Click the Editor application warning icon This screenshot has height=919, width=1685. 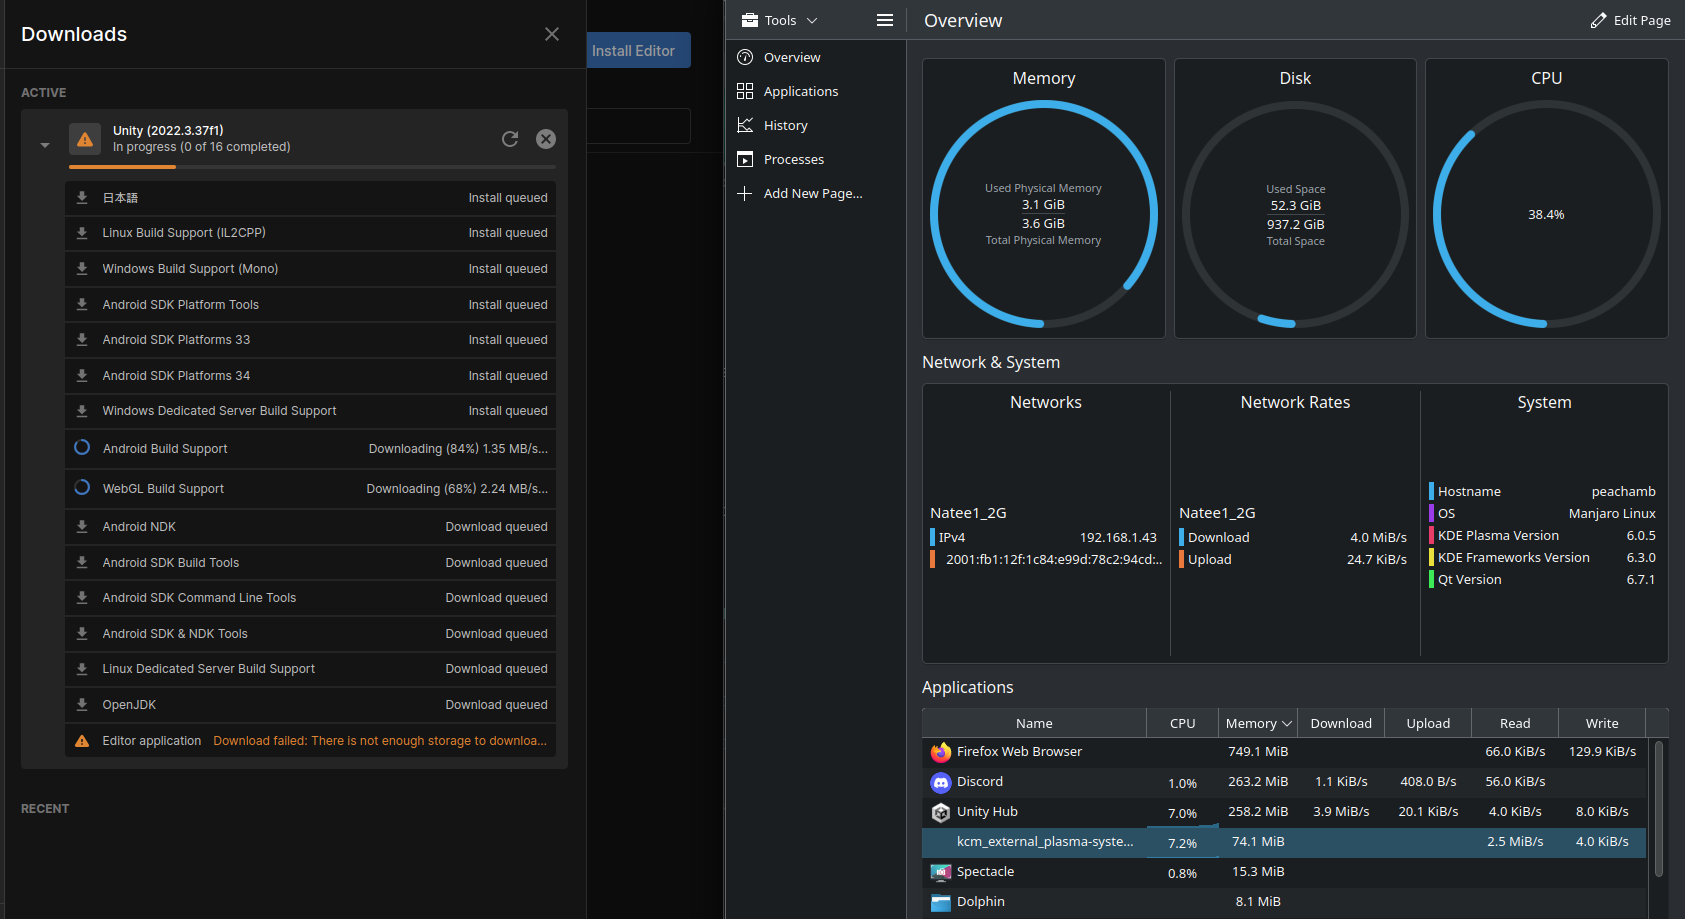[x=82, y=741]
